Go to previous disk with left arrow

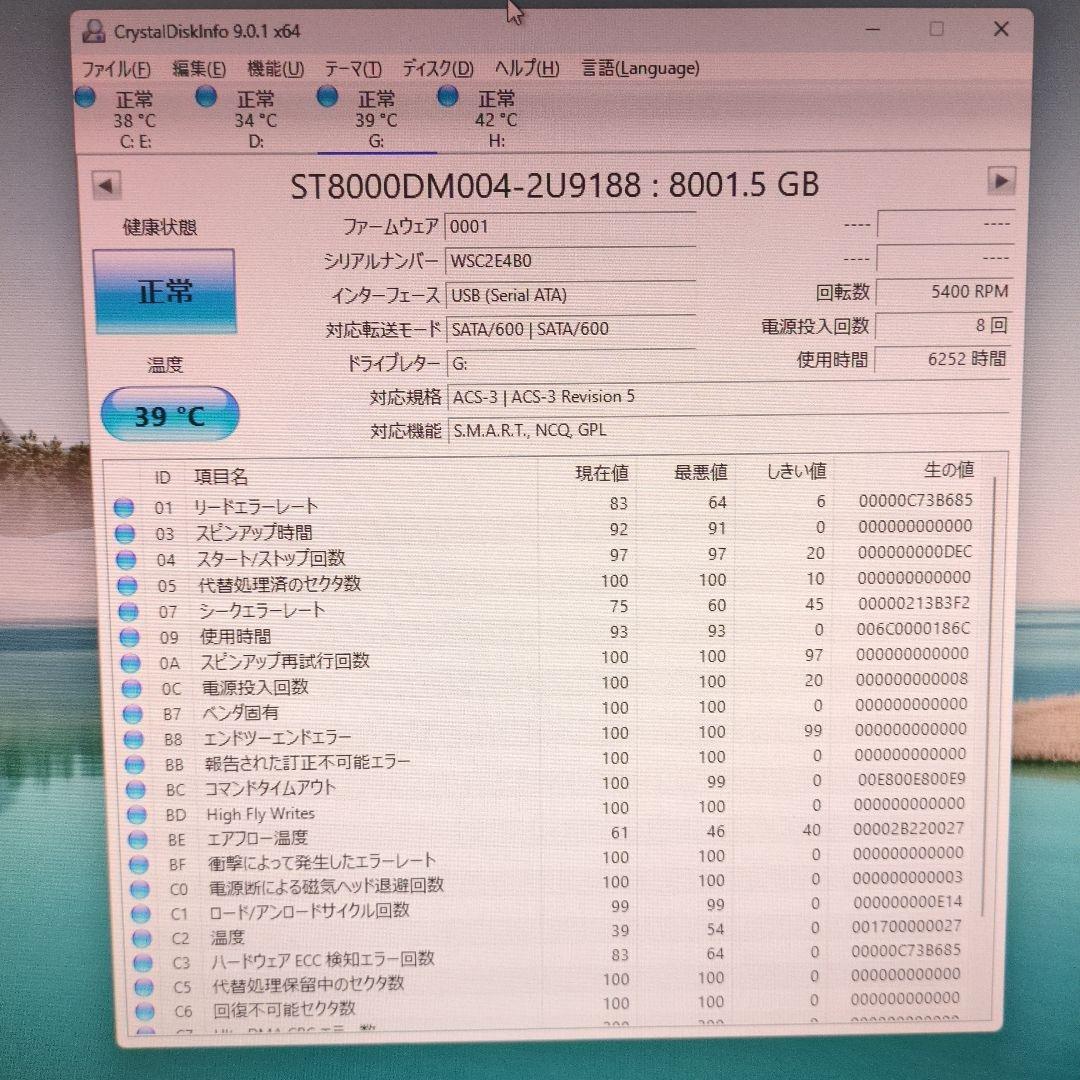(106, 185)
